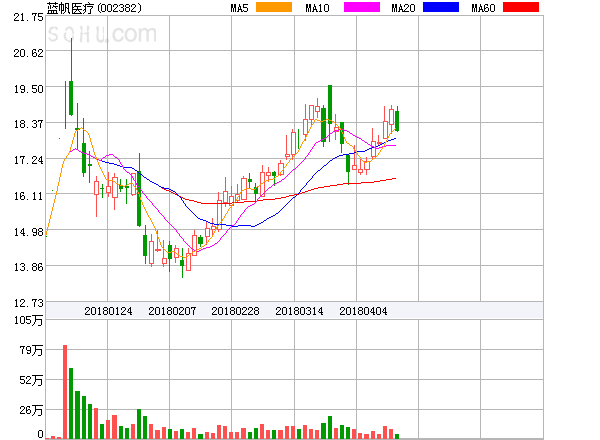Click the 18.37 price axis label
This screenshot has height=440, width=600.
tap(28, 124)
